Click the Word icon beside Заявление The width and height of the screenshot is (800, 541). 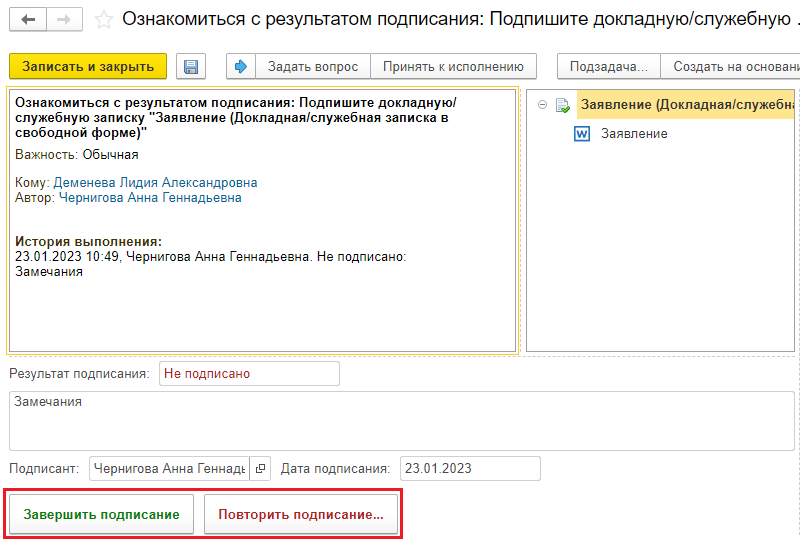pos(582,134)
